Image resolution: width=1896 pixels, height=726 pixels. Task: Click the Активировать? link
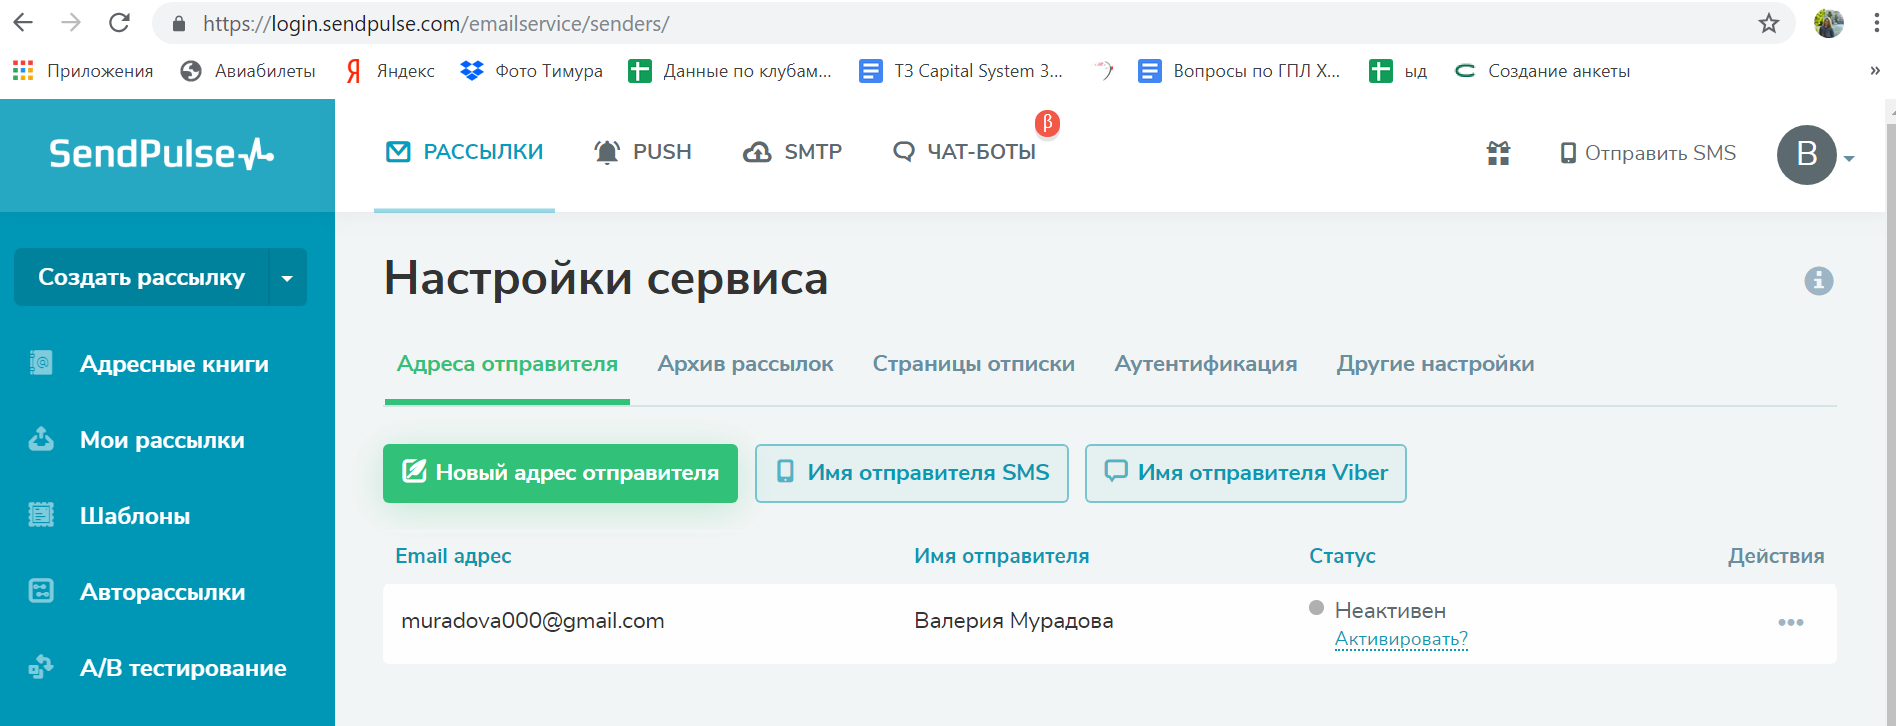(1400, 639)
